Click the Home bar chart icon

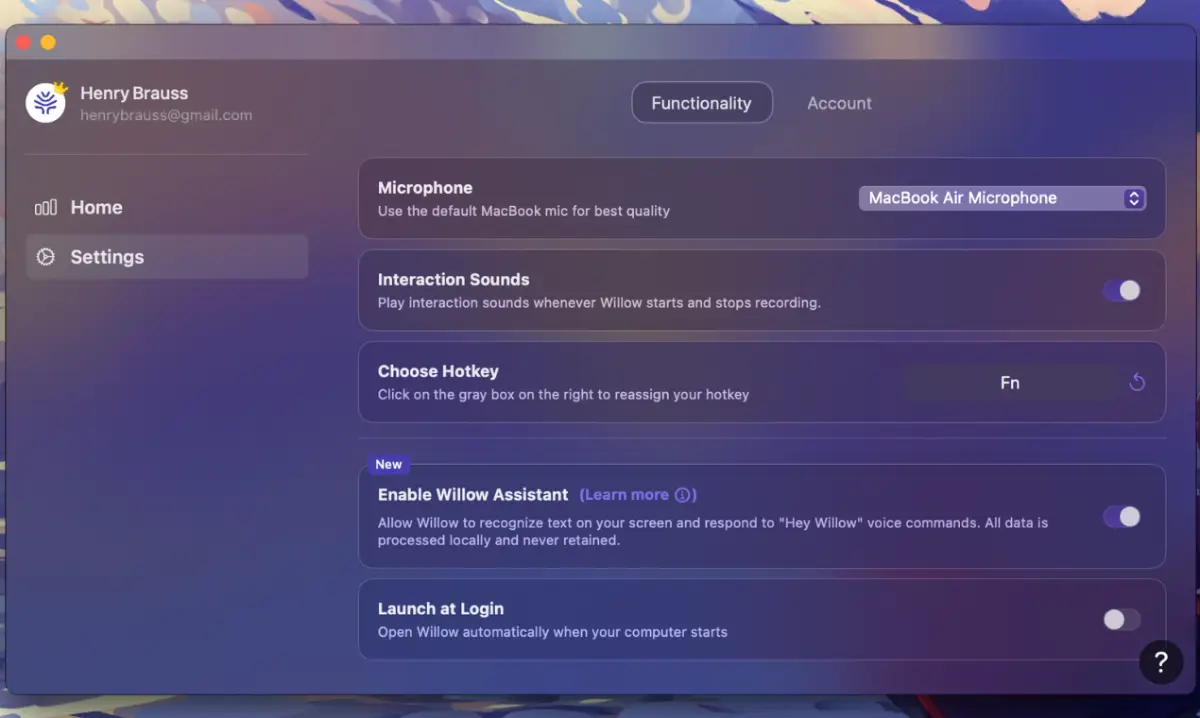[x=46, y=208]
